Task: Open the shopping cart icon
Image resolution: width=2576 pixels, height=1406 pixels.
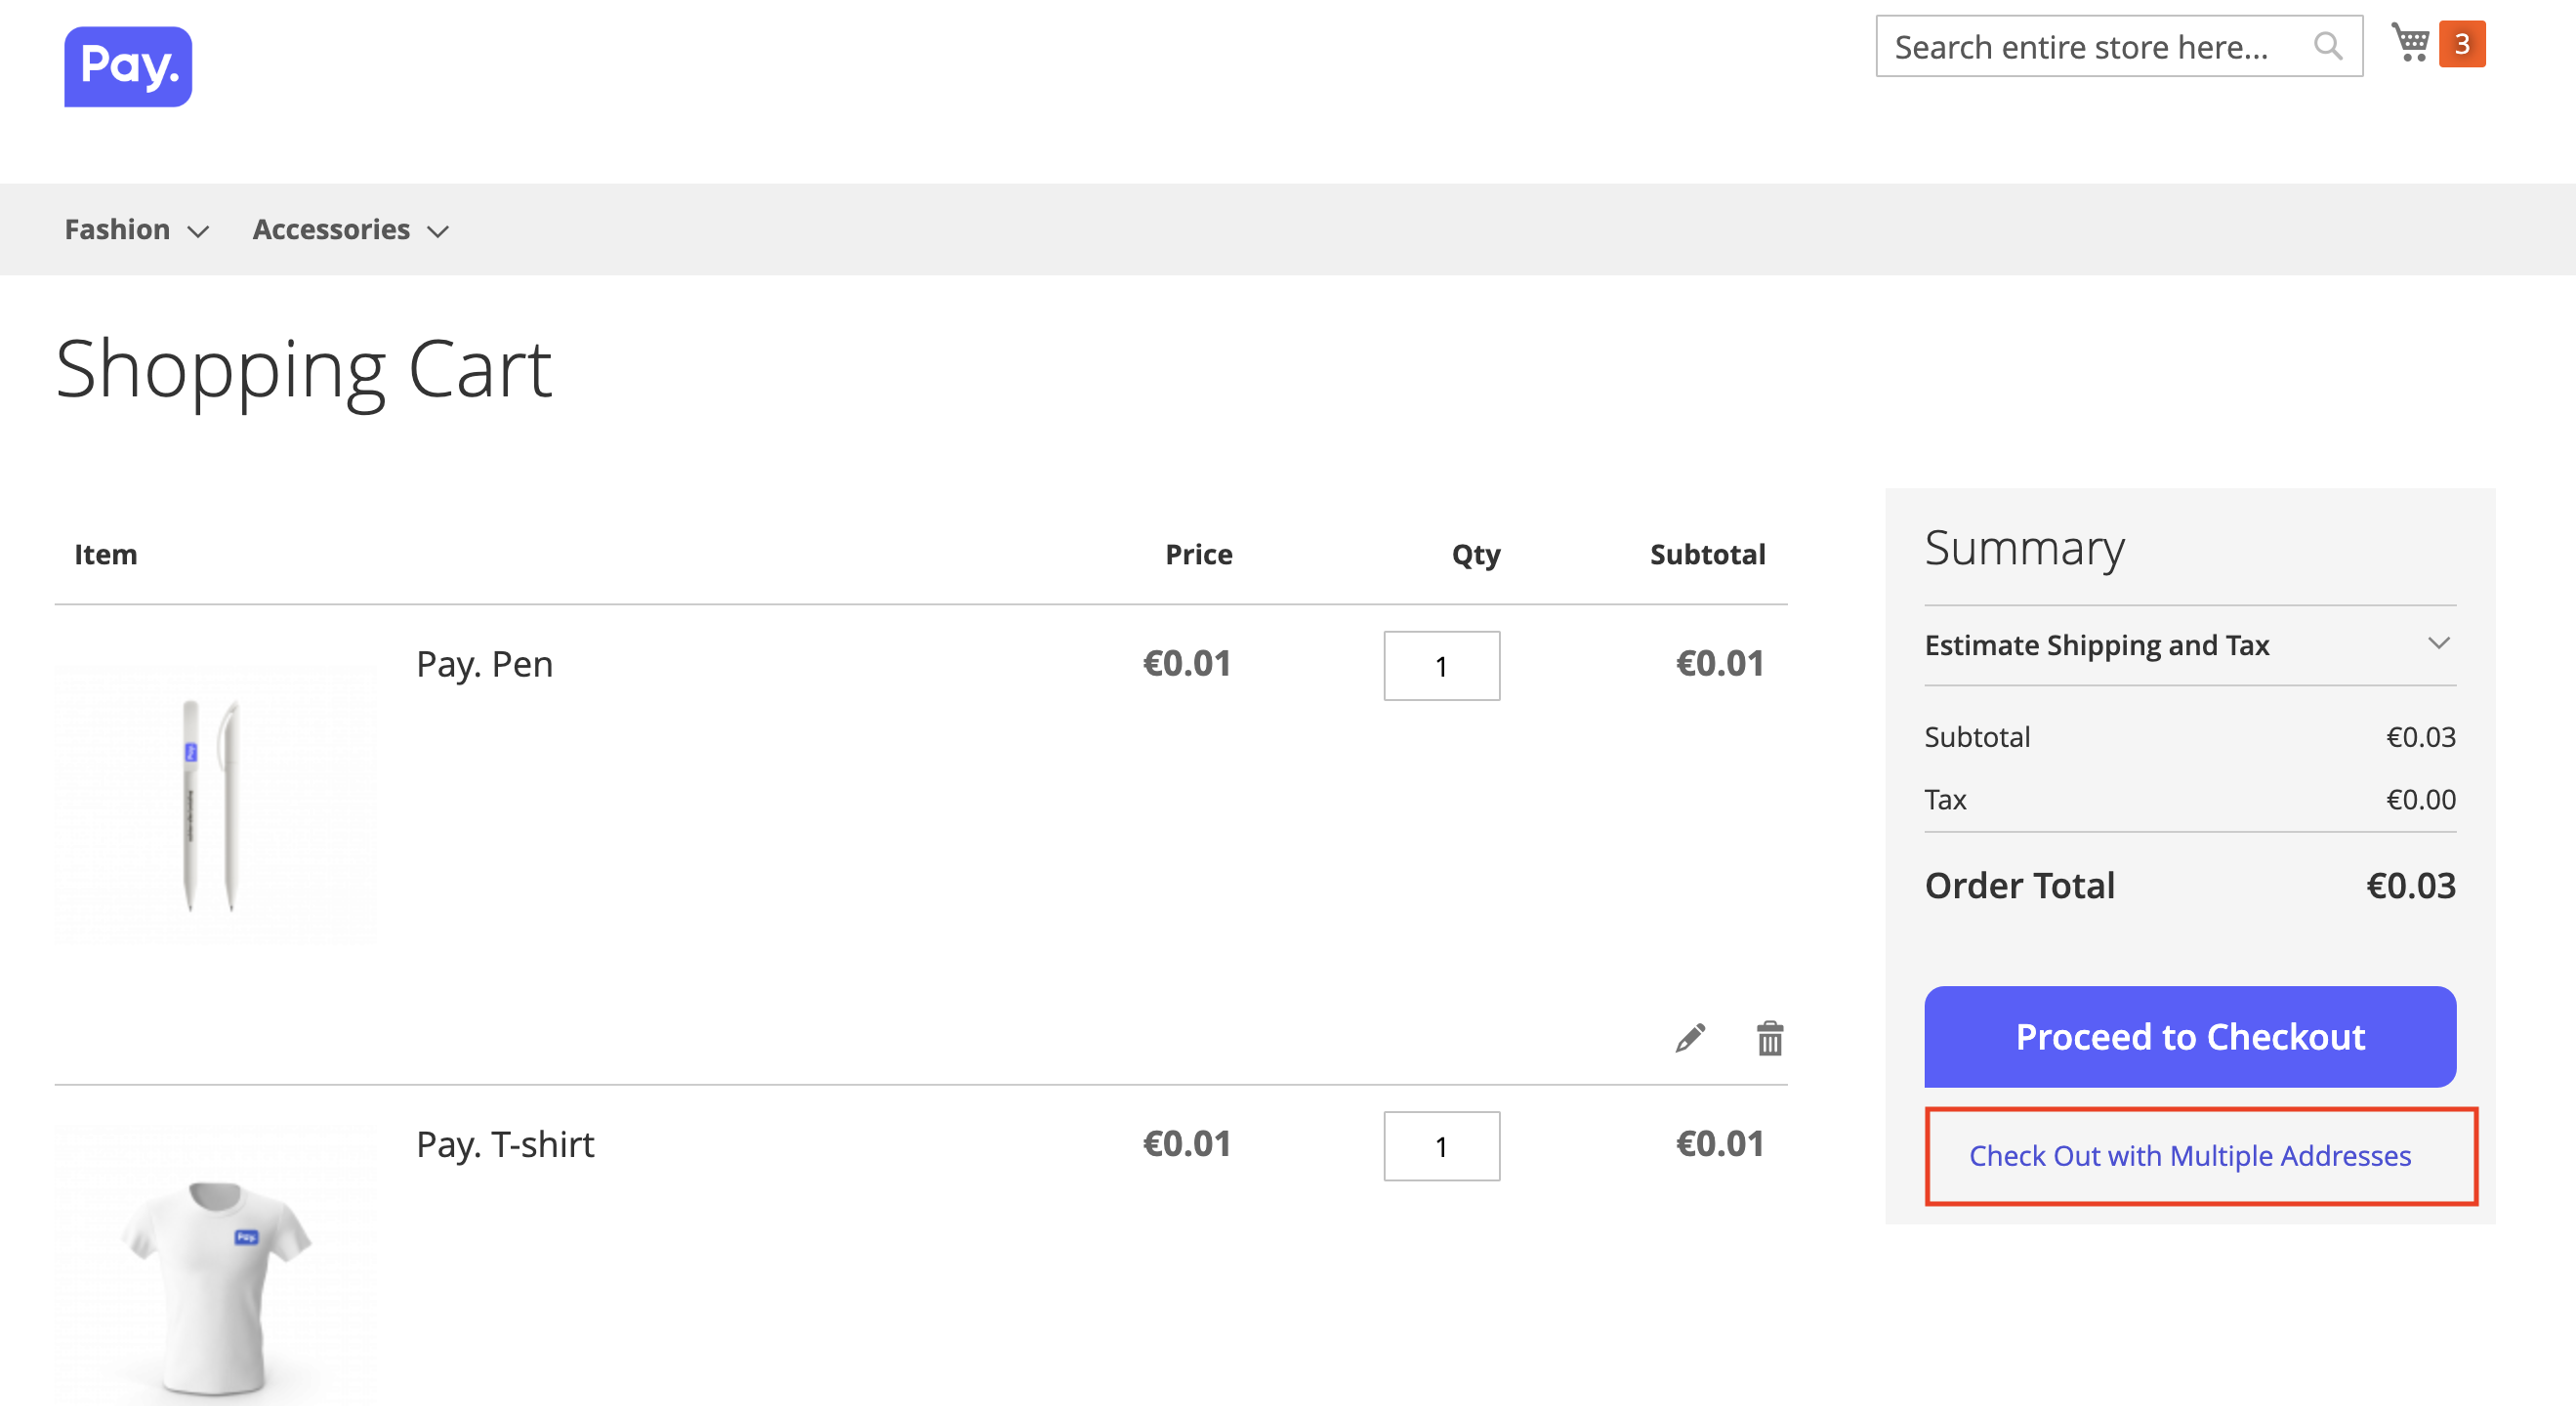Action: 2410,43
